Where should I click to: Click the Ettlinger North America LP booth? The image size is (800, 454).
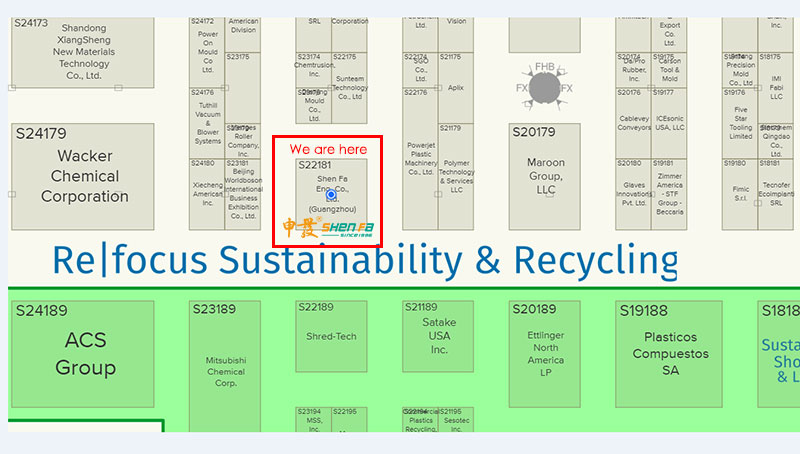coord(545,353)
